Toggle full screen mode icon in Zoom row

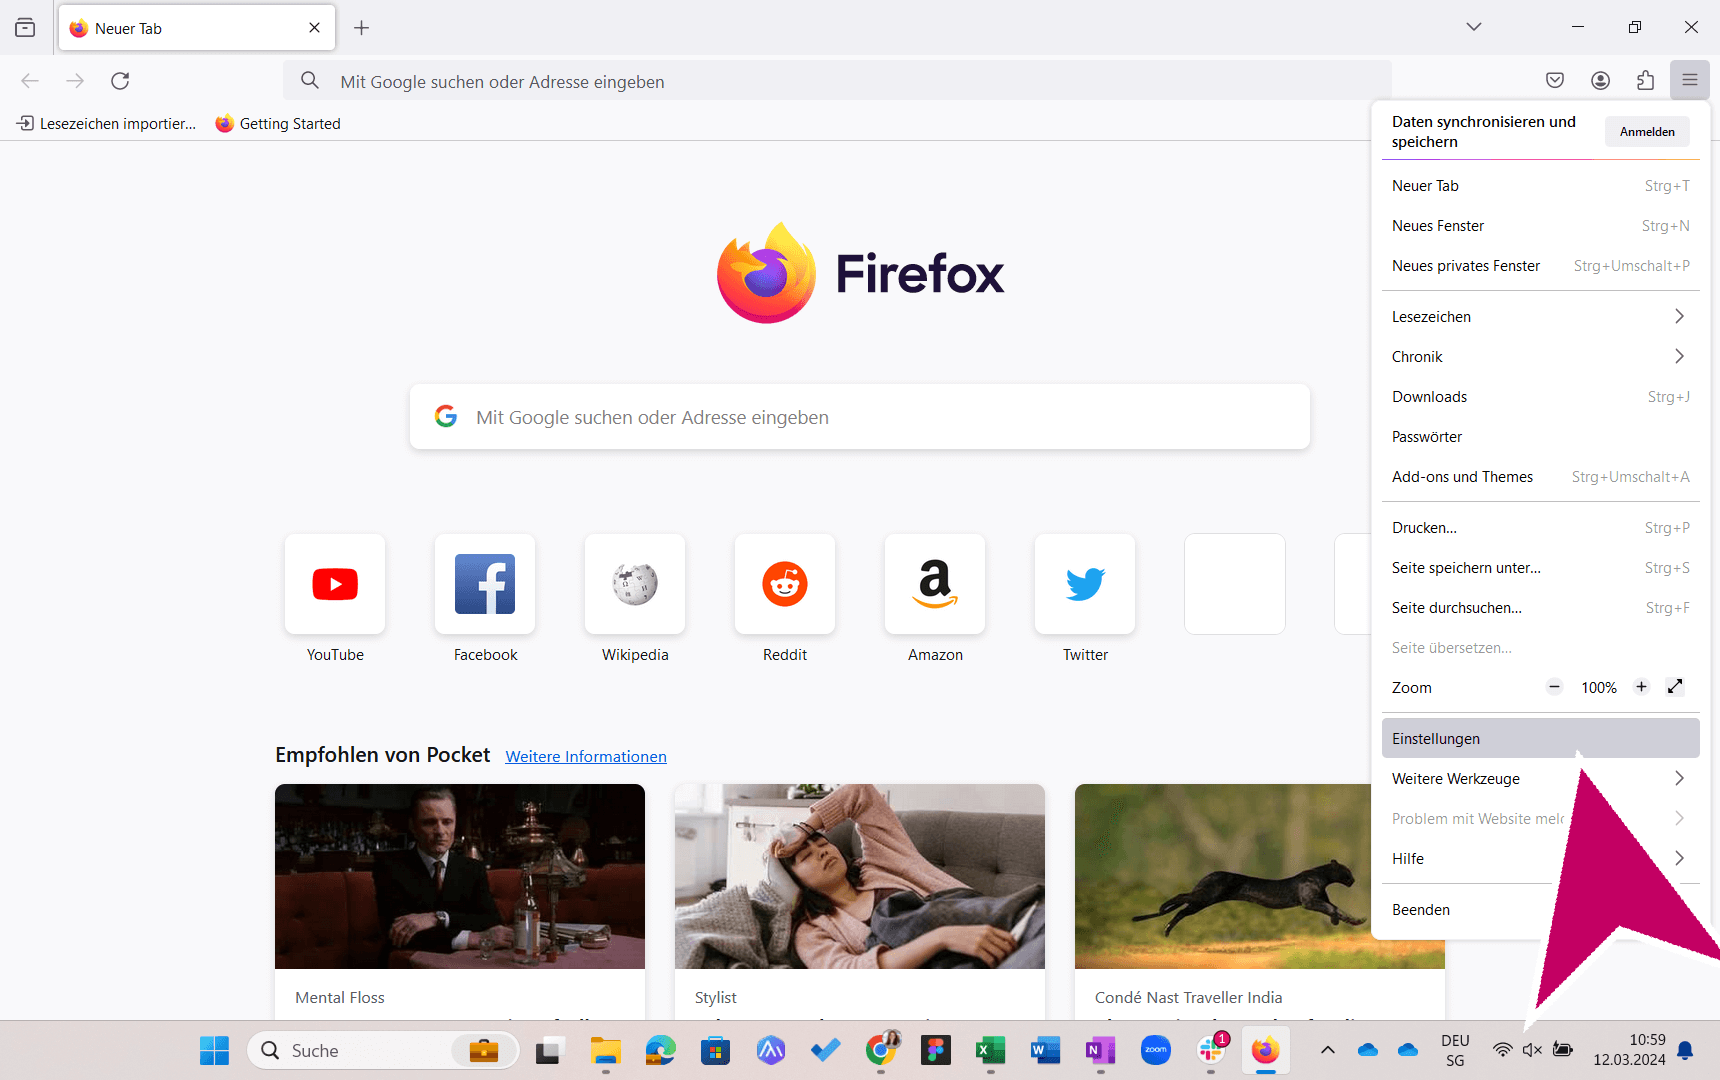[x=1675, y=687]
